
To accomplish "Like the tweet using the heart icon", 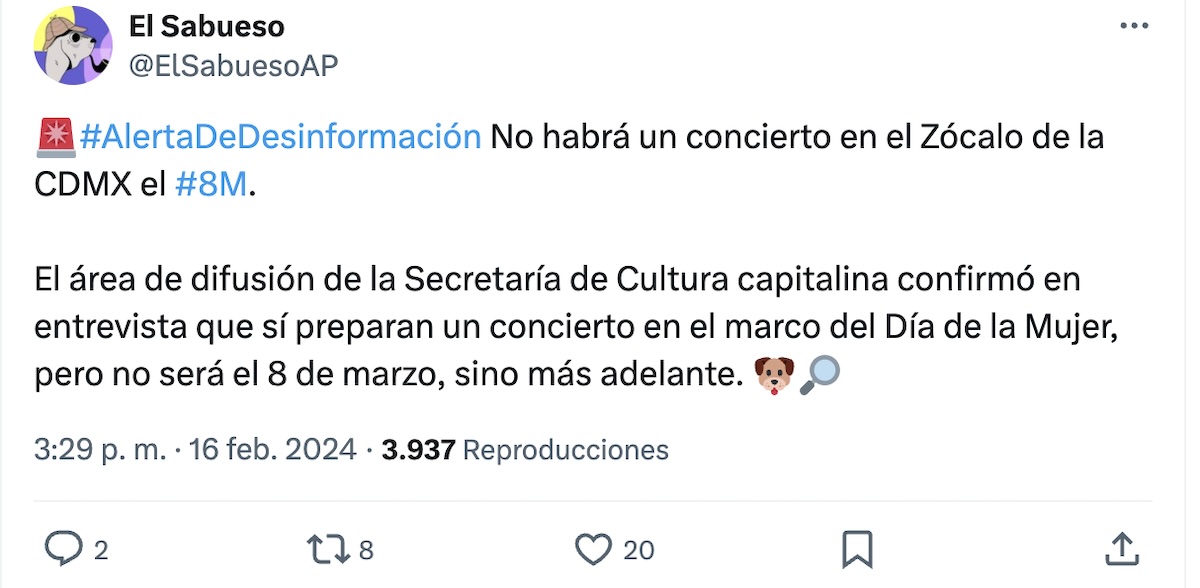I will tap(594, 549).
